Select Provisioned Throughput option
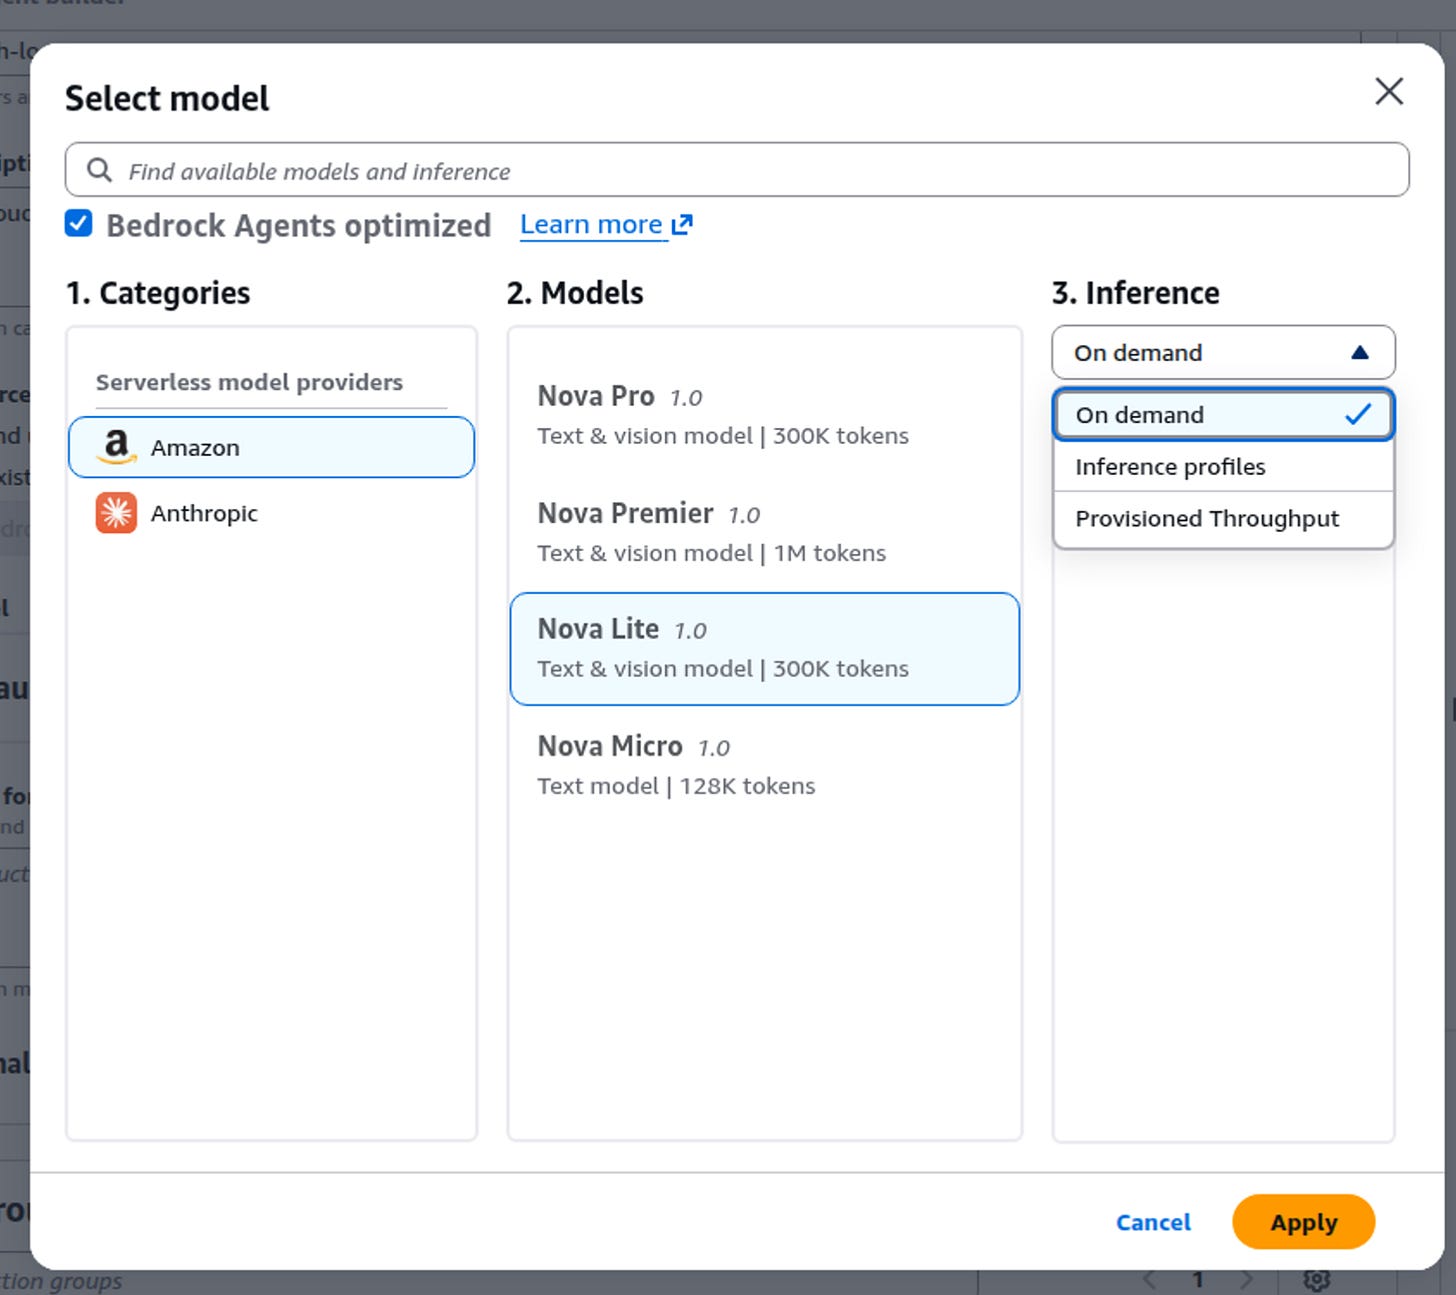 point(1223,518)
